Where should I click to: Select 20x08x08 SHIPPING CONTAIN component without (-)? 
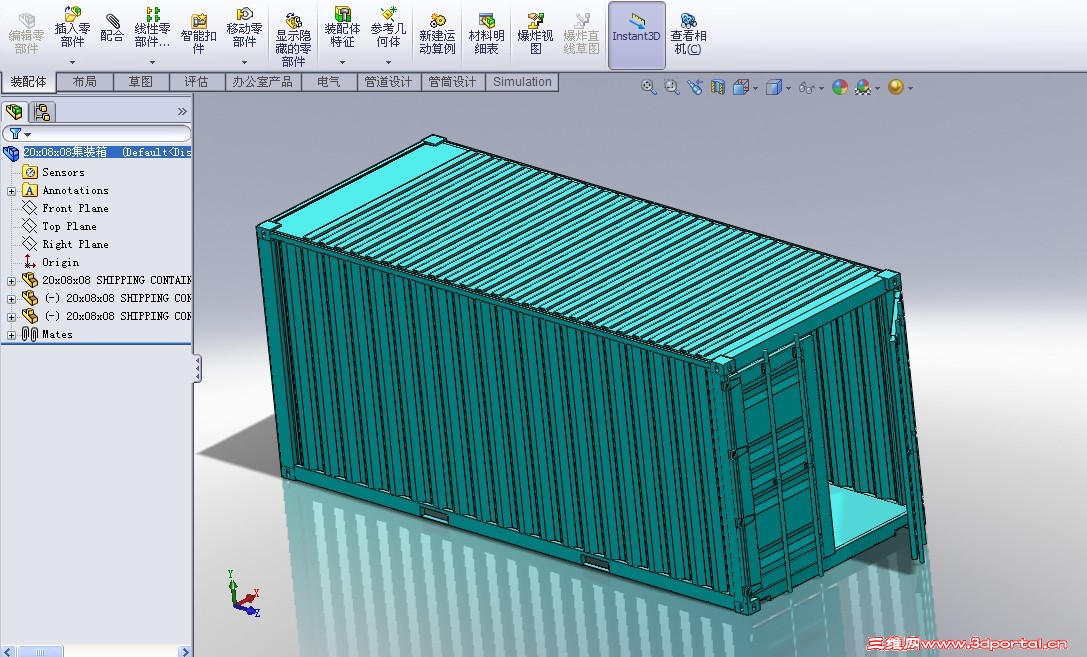pyautogui.click(x=116, y=280)
